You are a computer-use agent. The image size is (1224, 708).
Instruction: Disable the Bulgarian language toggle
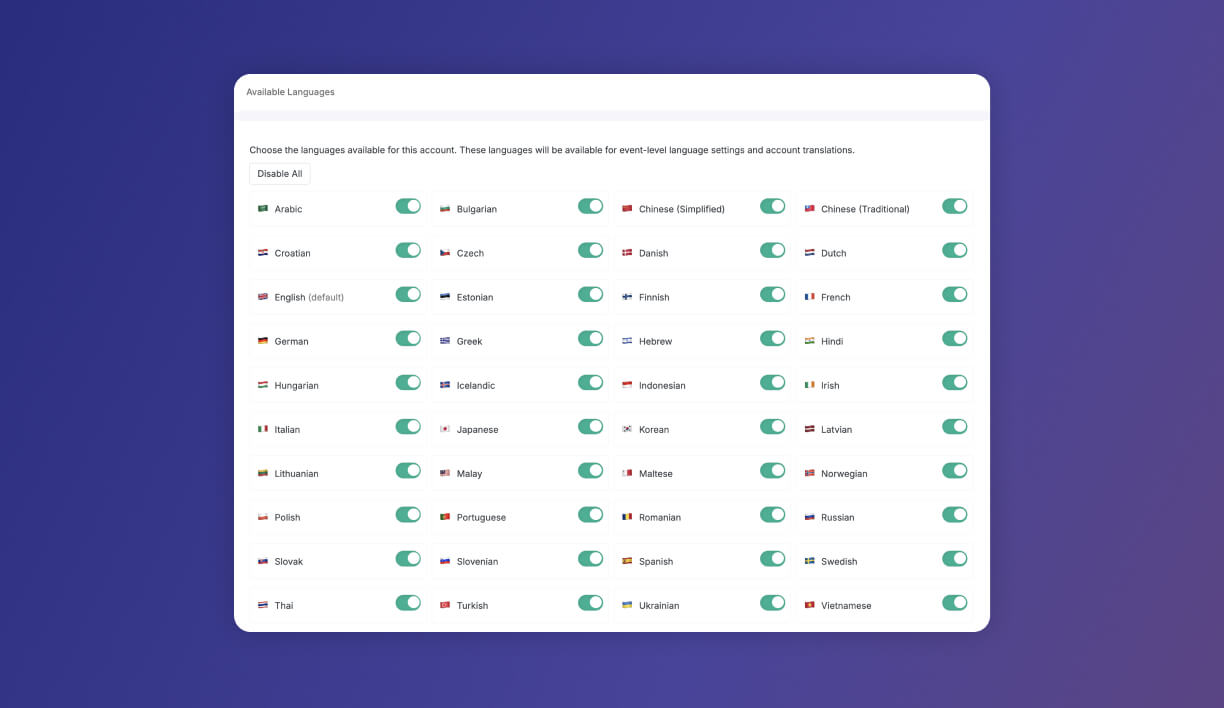[x=590, y=206]
